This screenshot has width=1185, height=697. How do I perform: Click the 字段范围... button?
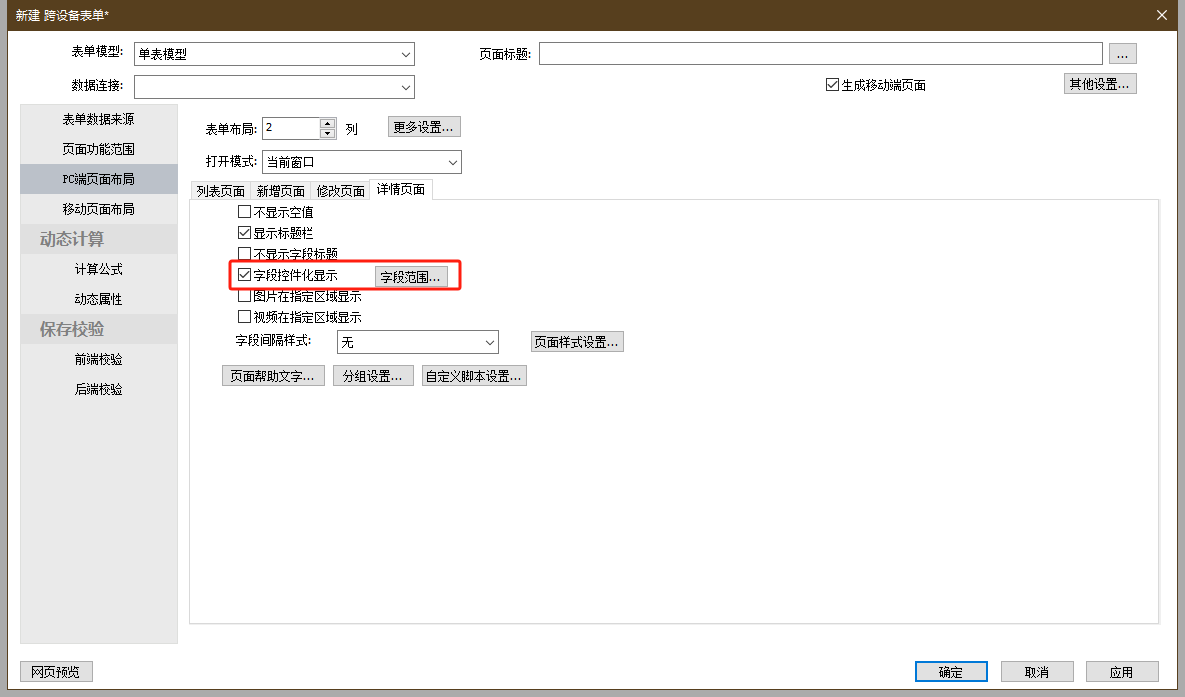(x=410, y=277)
